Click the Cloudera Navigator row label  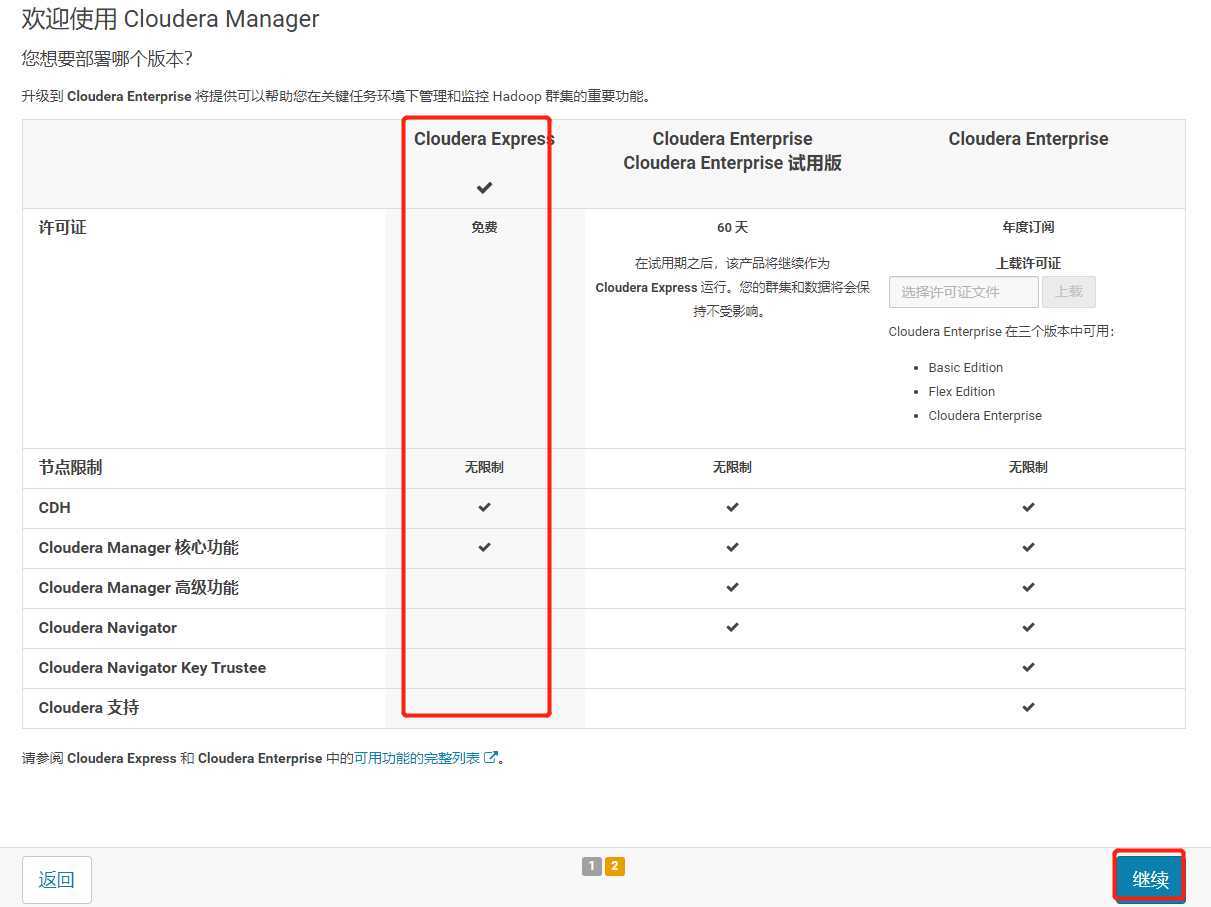coord(108,628)
